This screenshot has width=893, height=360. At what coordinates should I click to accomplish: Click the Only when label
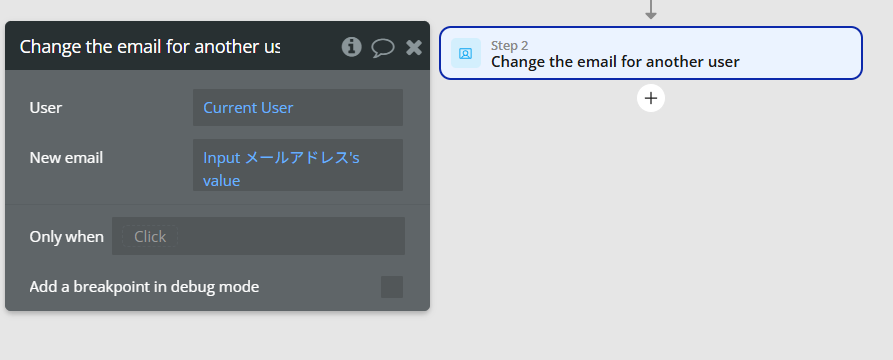(x=67, y=236)
